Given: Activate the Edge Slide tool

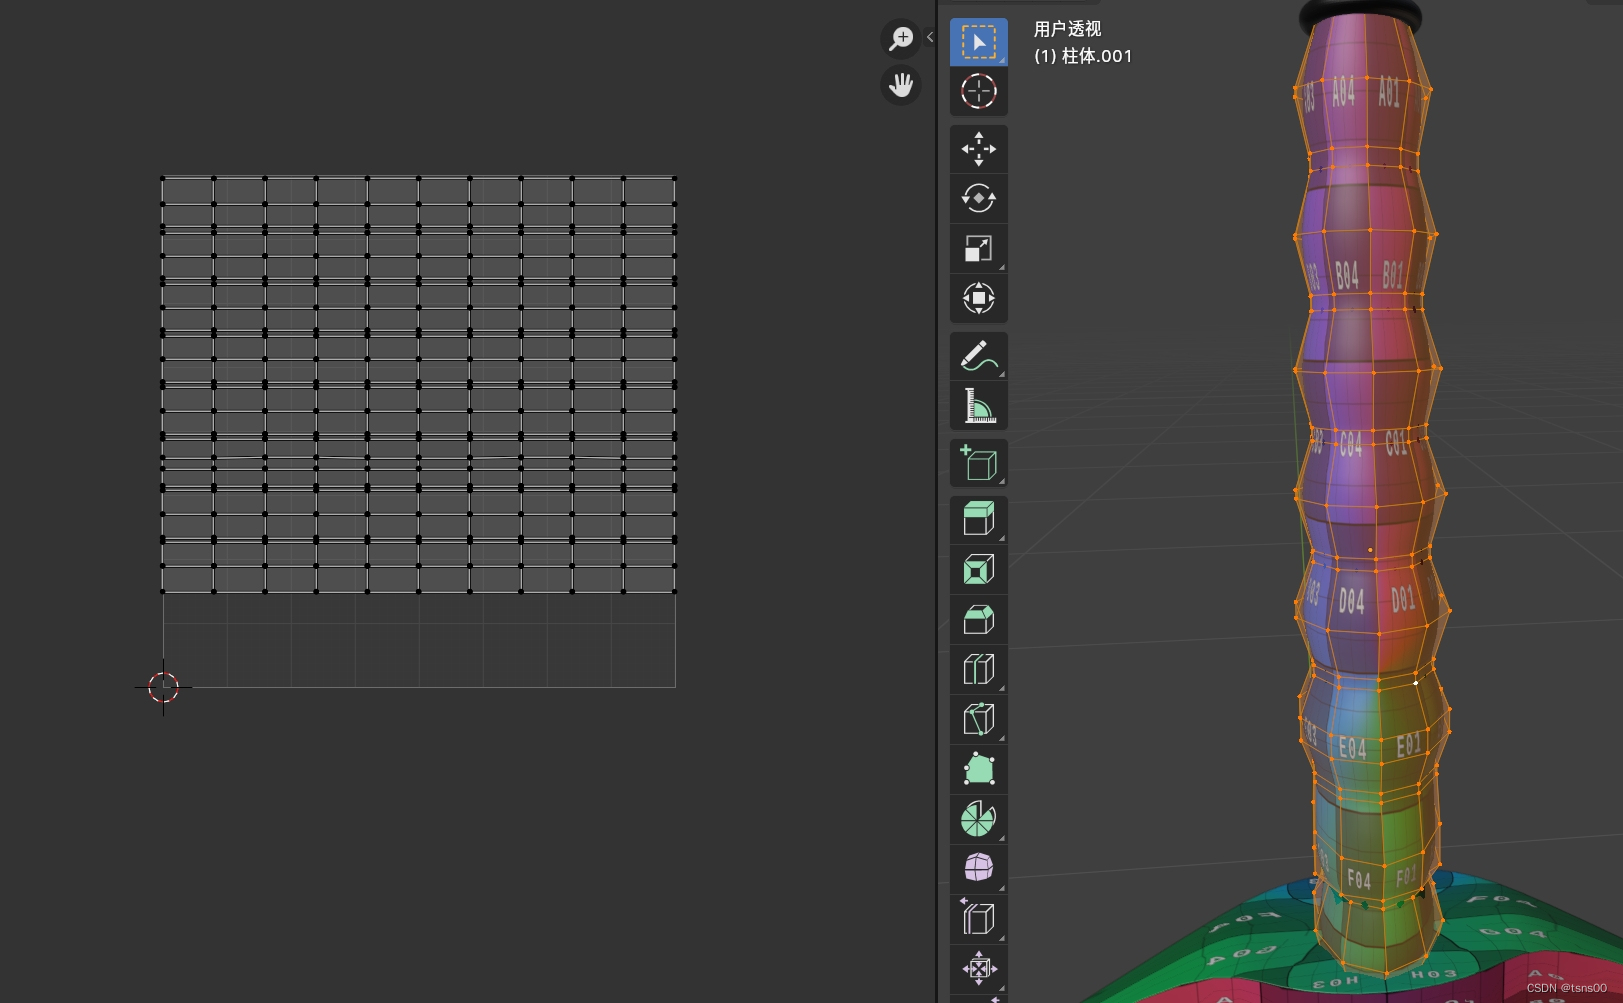Looking at the screenshot, I should click(x=978, y=918).
